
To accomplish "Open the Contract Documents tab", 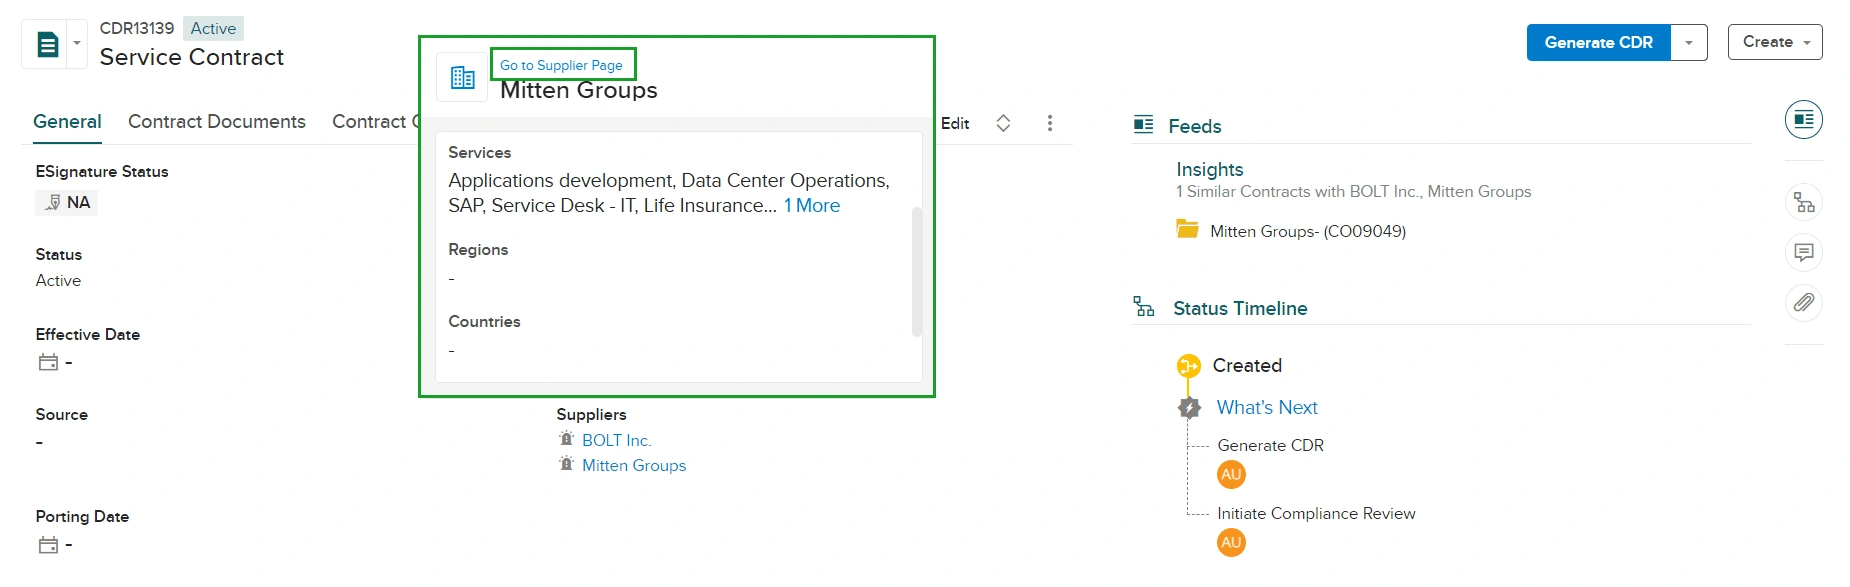I will [217, 122].
